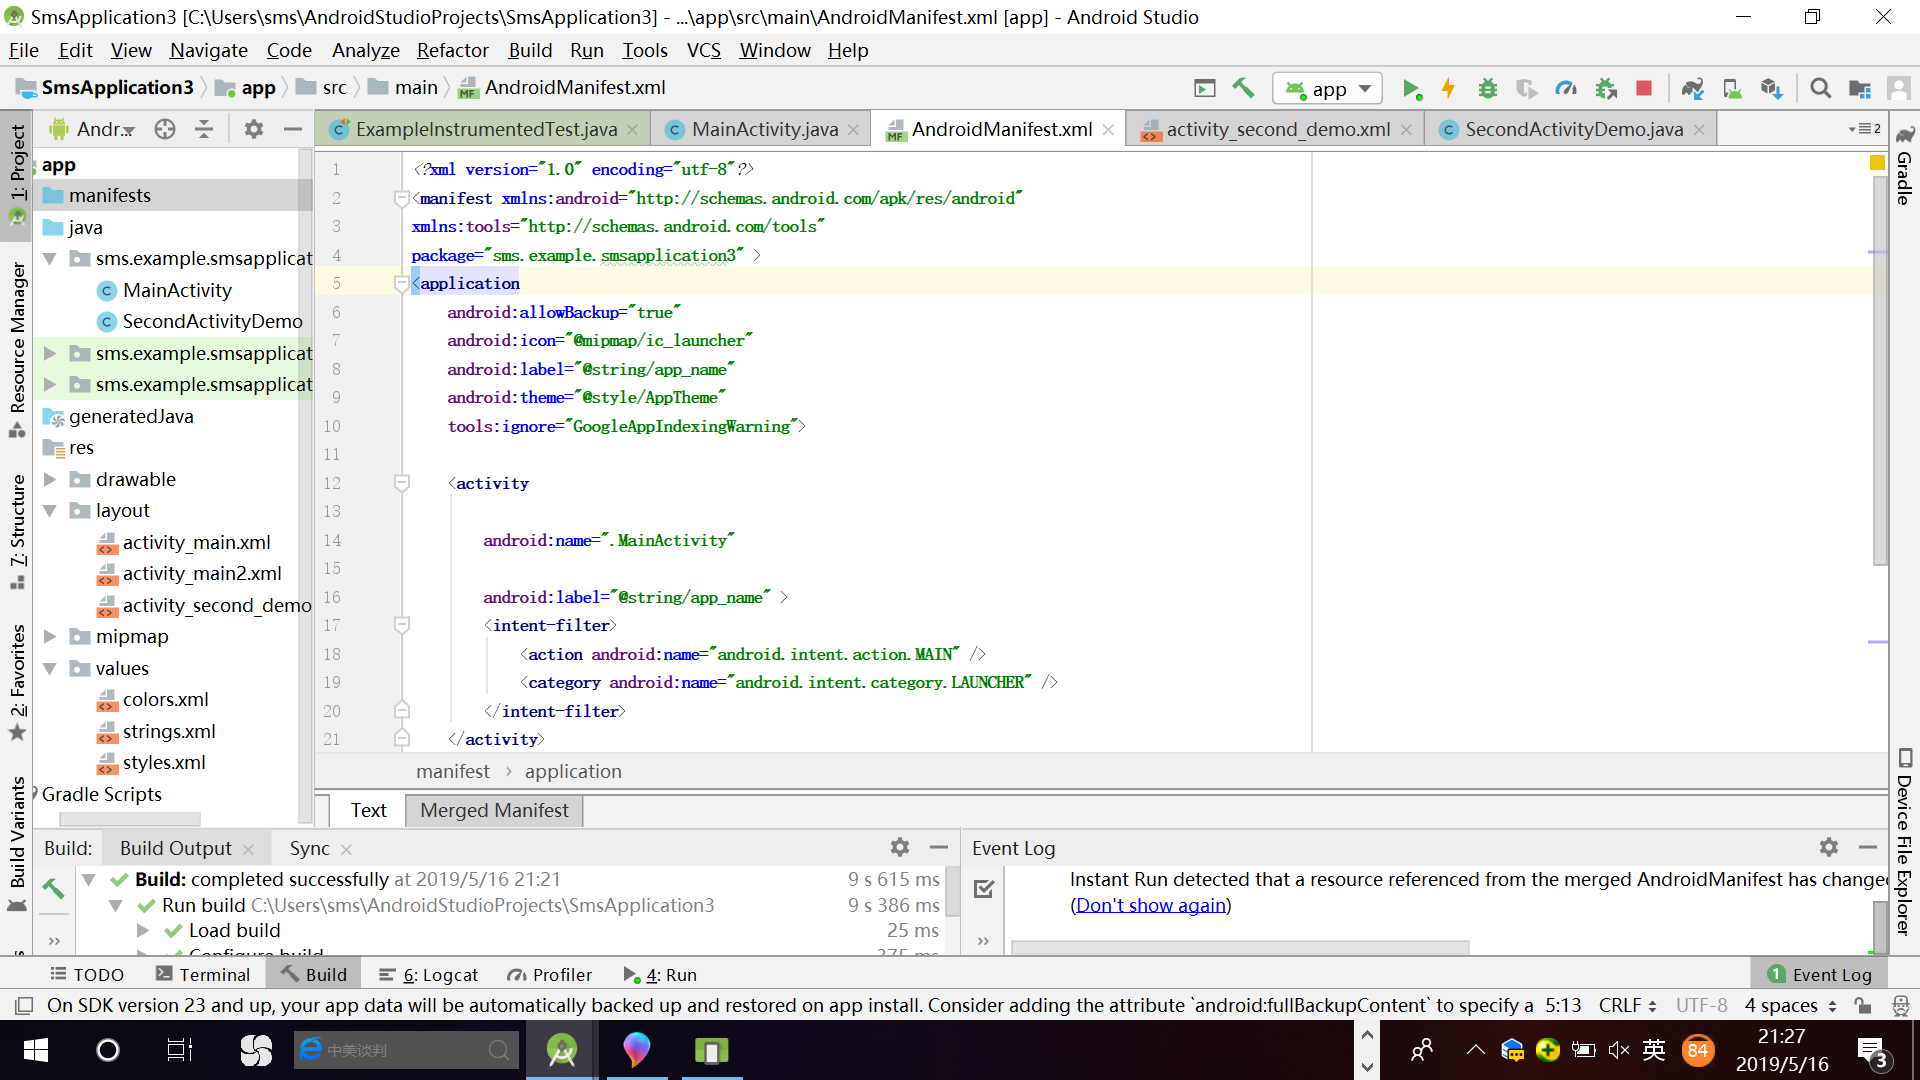Collapse the Run build node

tap(115, 905)
